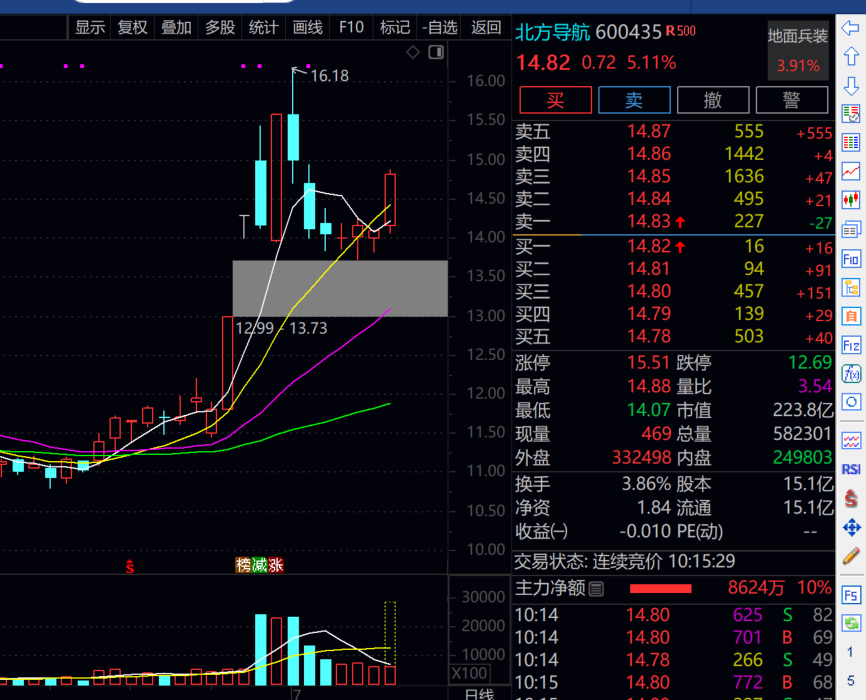Image resolution: width=866 pixels, height=700 pixels.
Task: Click the up-arrow previous stock icon
Action: point(851,56)
